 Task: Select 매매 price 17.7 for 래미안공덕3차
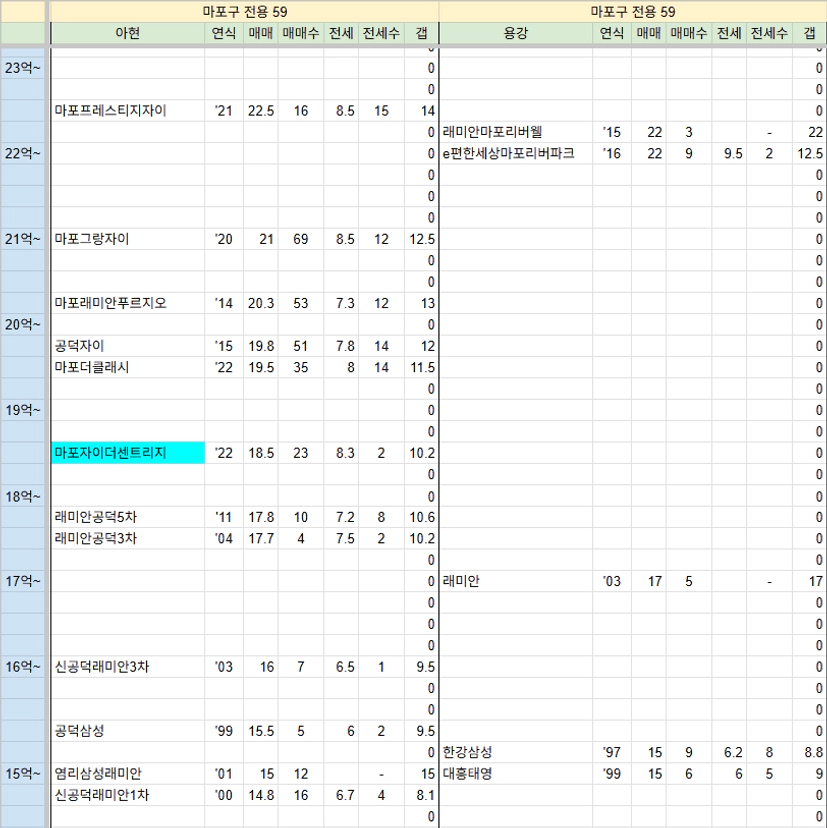(x=261, y=539)
